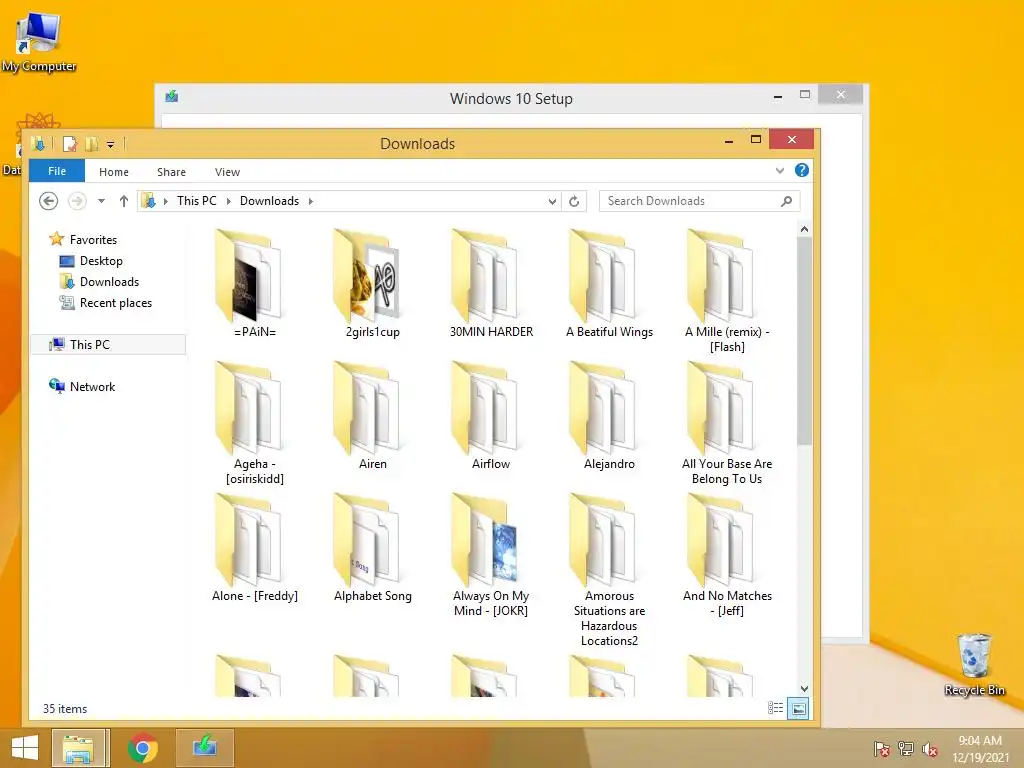This screenshot has width=1024, height=768.
Task: Open the 2girls1cup folder icon
Action: point(367,274)
